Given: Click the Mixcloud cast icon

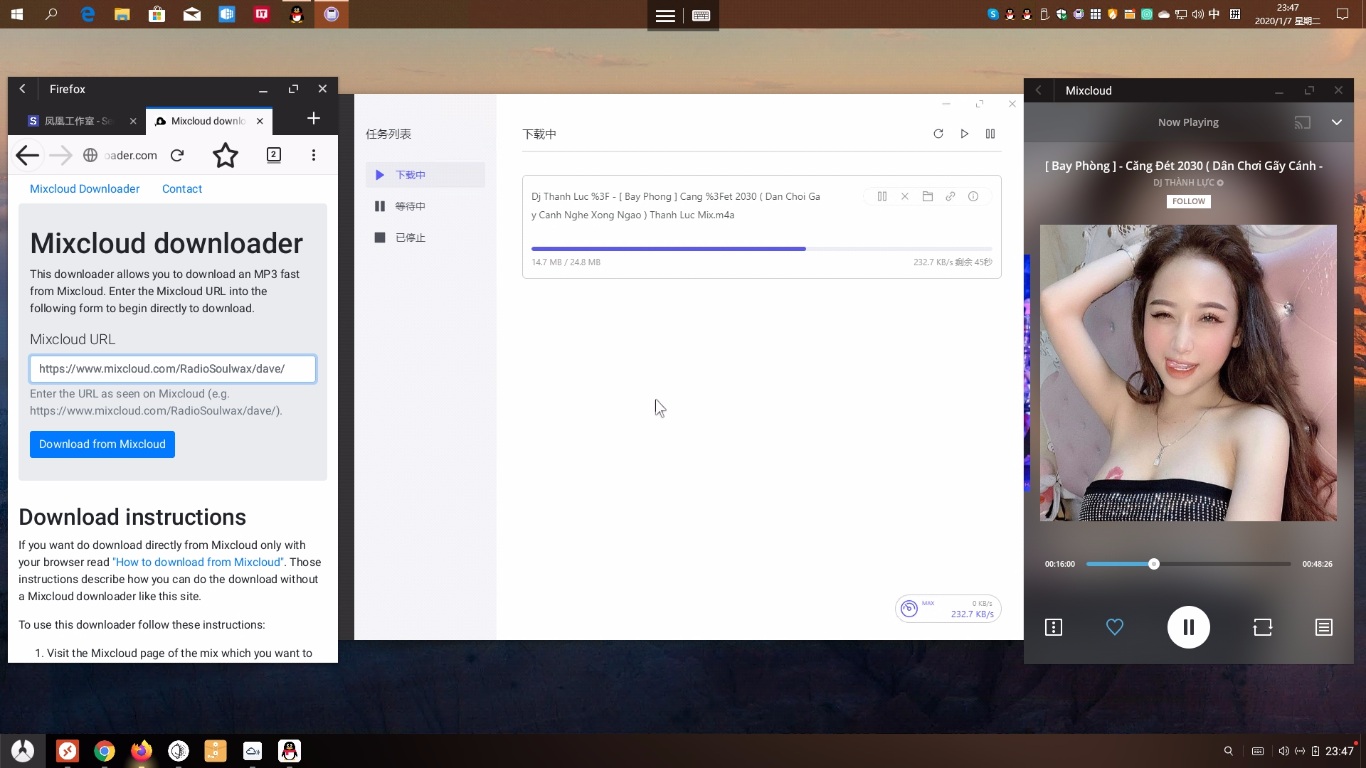Looking at the screenshot, I should 1302,123.
